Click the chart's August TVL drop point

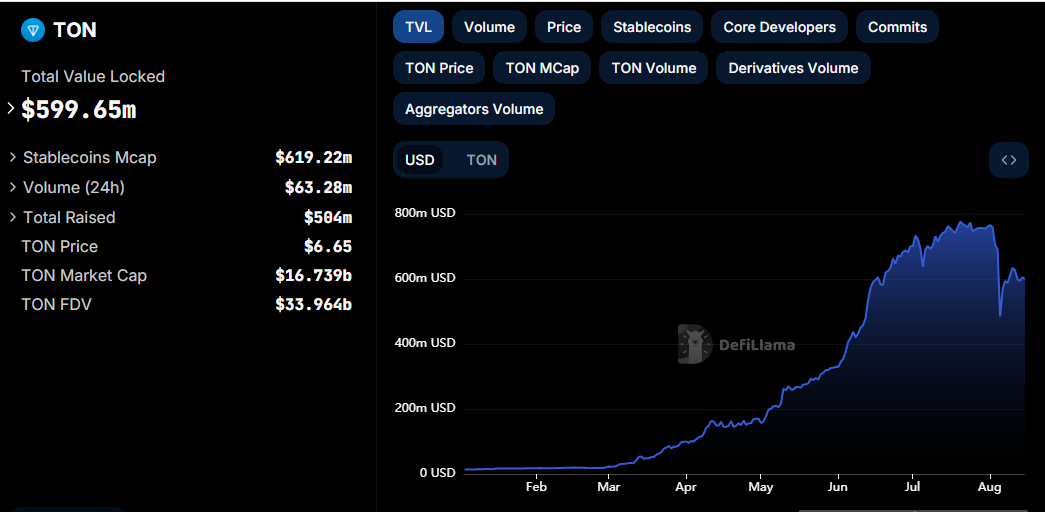click(1000, 315)
